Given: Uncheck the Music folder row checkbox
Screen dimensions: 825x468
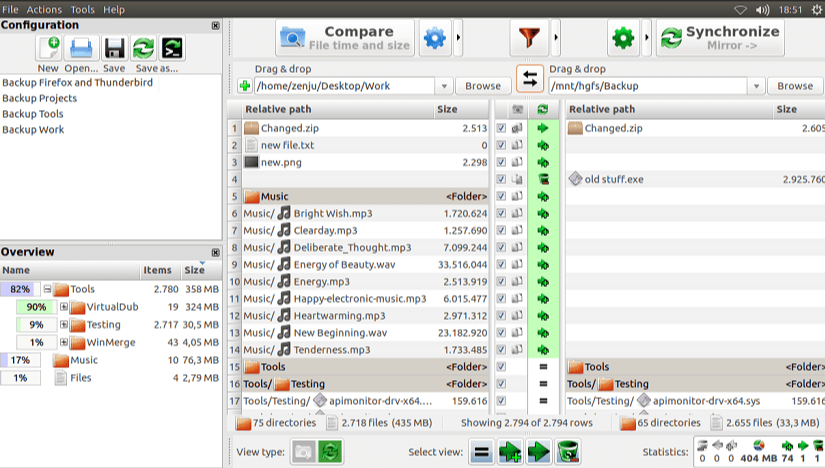Looking at the screenshot, I should (501, 196).
